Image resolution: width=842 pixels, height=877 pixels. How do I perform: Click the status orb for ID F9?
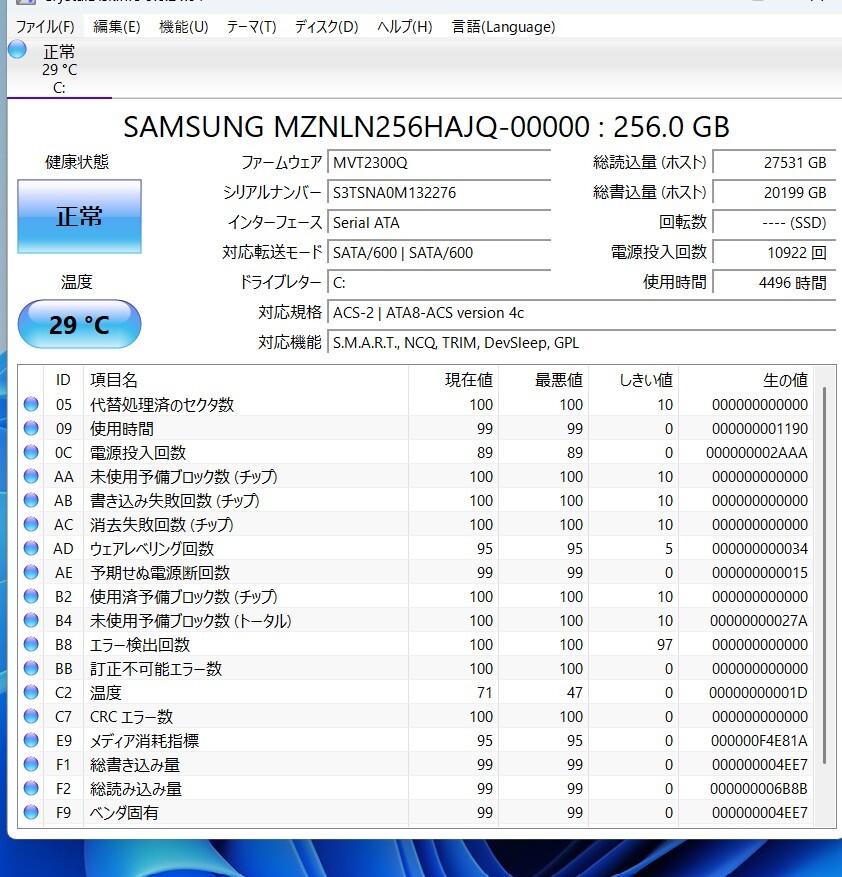point(31,812)
